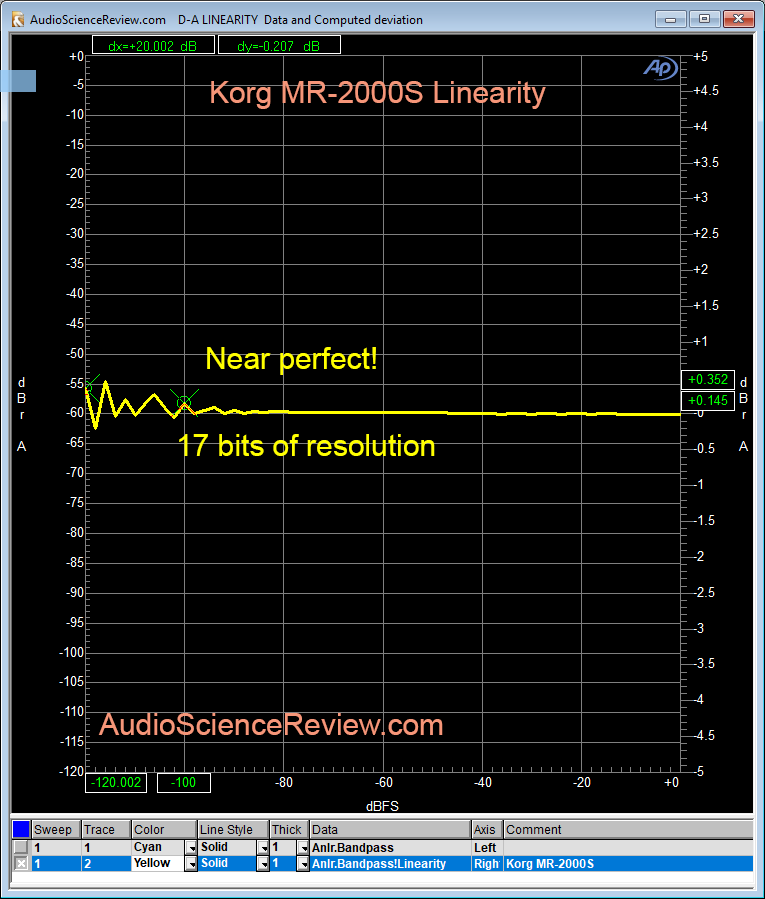Click the blue square in legend header
765x899 pixels.
pos(21,829)
